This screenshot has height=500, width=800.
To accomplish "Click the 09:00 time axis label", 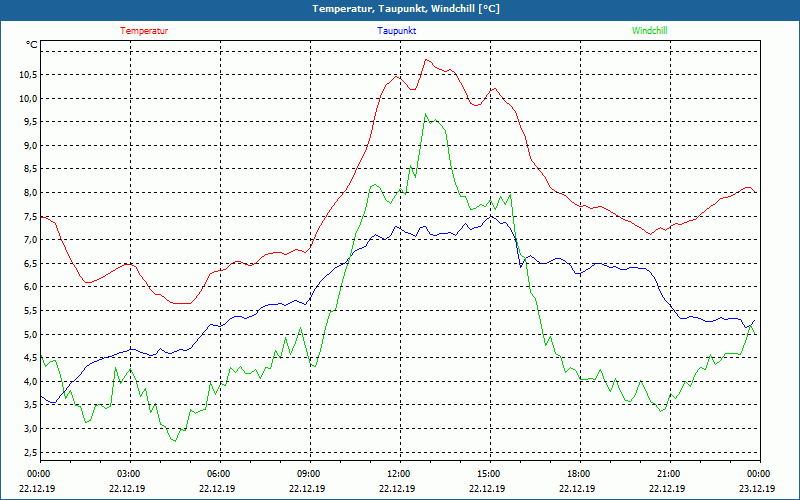I will (x=308, y=474).
